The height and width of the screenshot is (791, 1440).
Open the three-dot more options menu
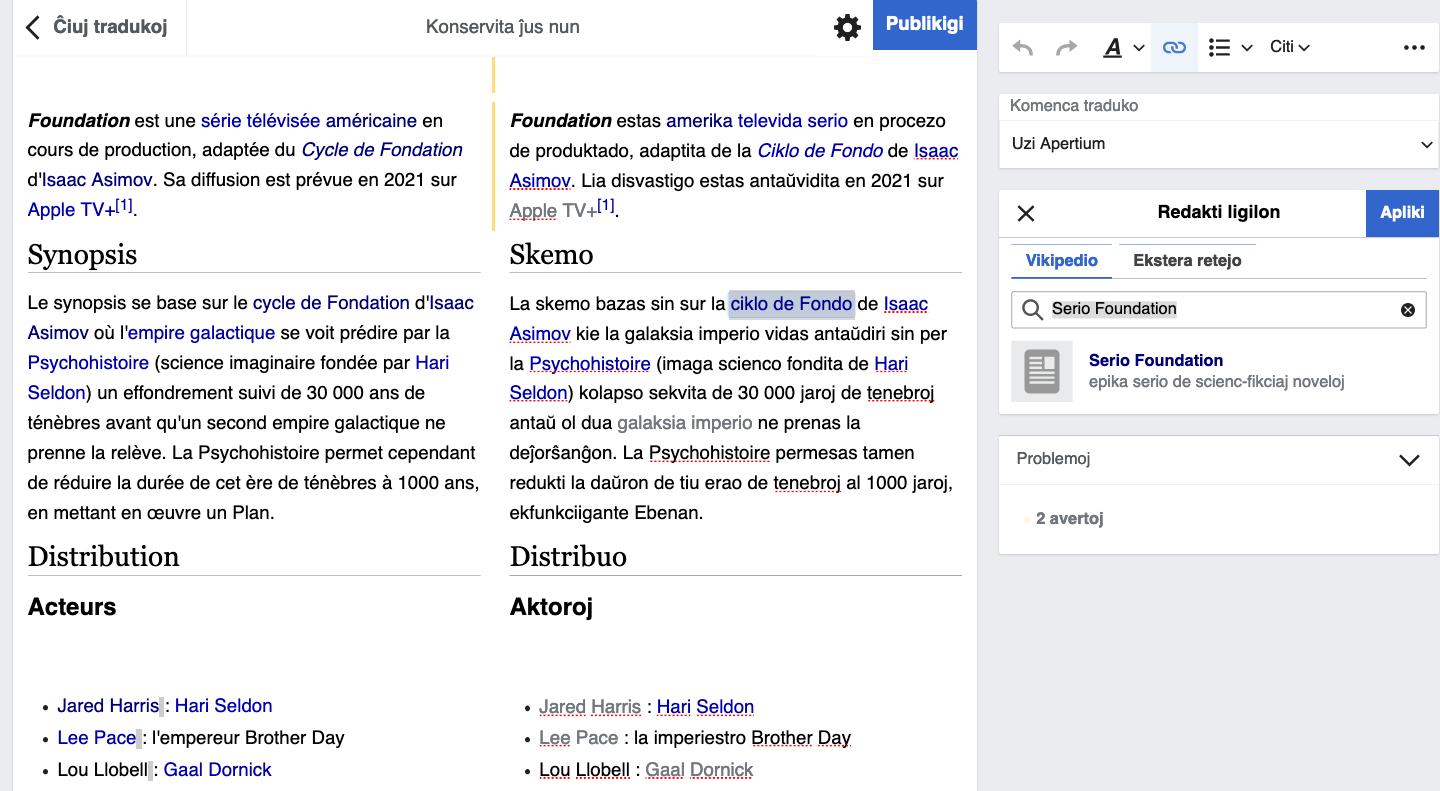coord(1413,48)
